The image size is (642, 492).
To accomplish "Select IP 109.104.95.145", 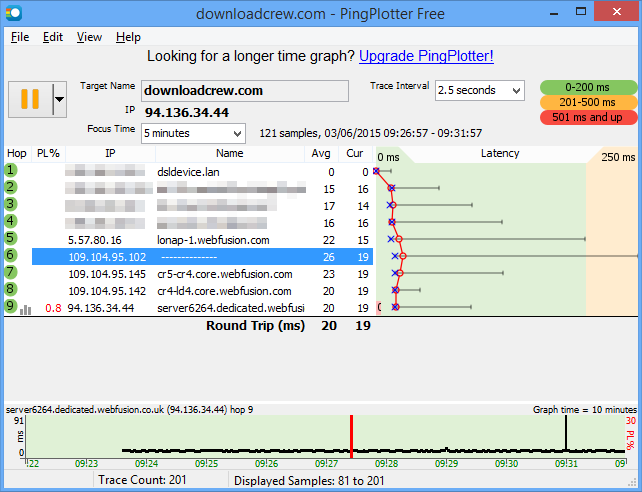I will pyautogui.click(x=107, y=274).
